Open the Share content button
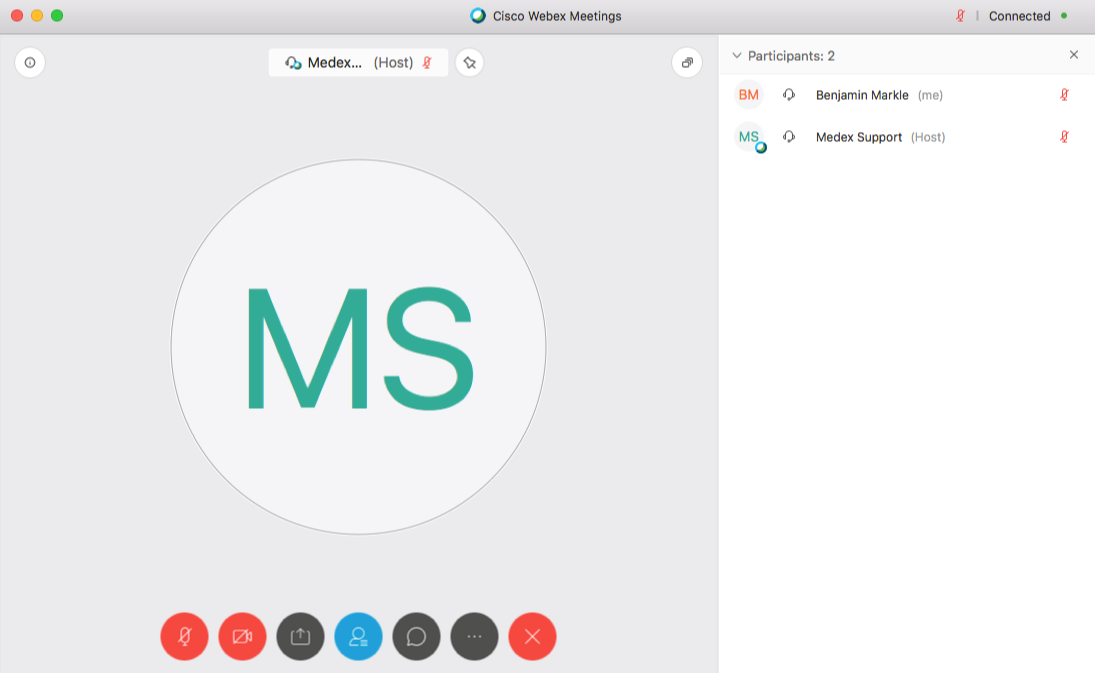Image resolution: width=1095 pixels, height=673 pixels. pyautogui.click(x=300, y=636)
